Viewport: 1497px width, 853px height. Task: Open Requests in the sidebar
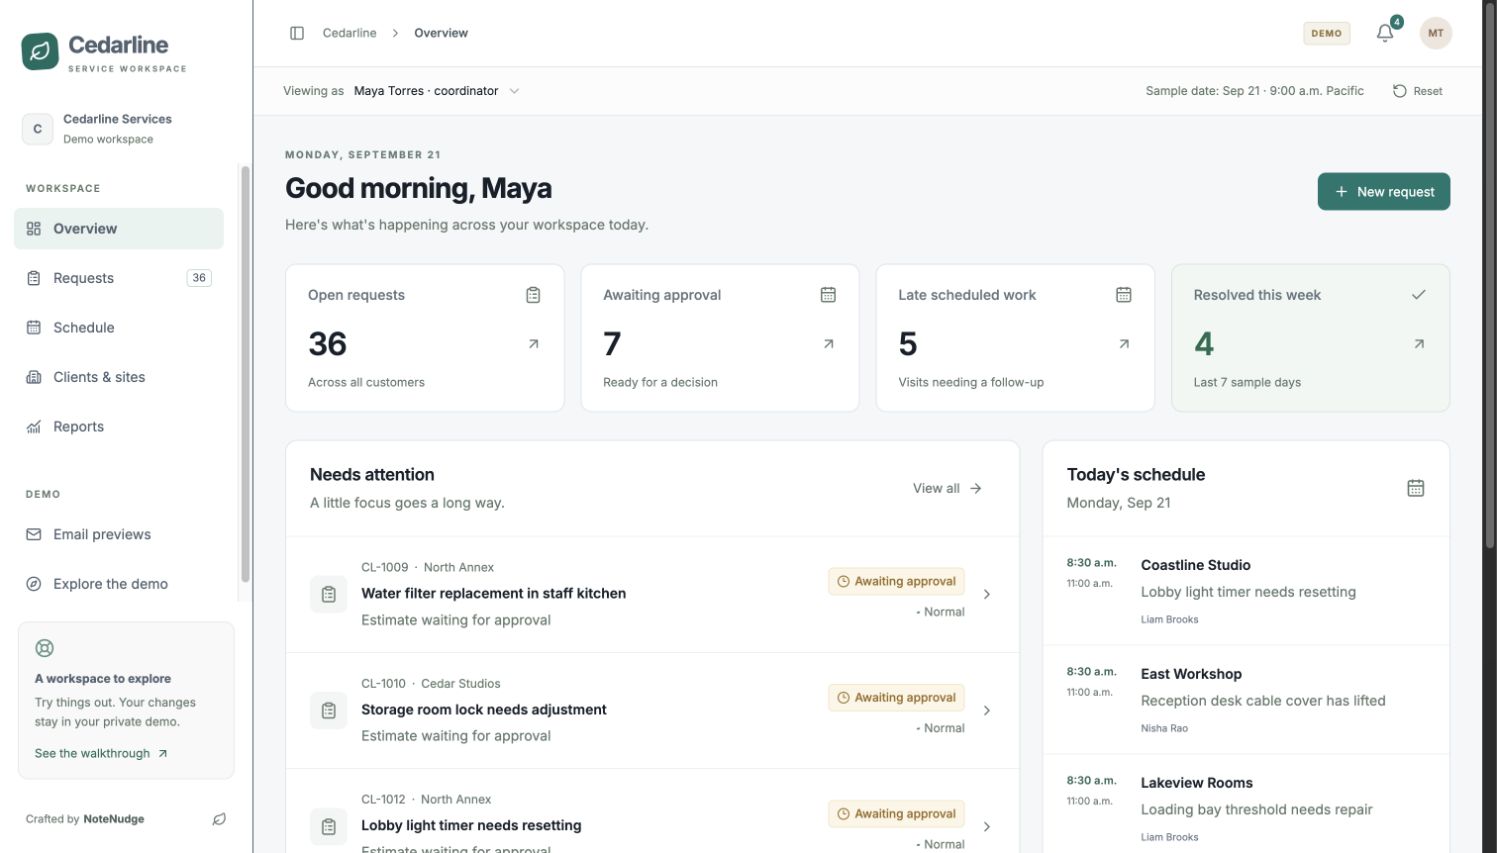tap(119, 278)
